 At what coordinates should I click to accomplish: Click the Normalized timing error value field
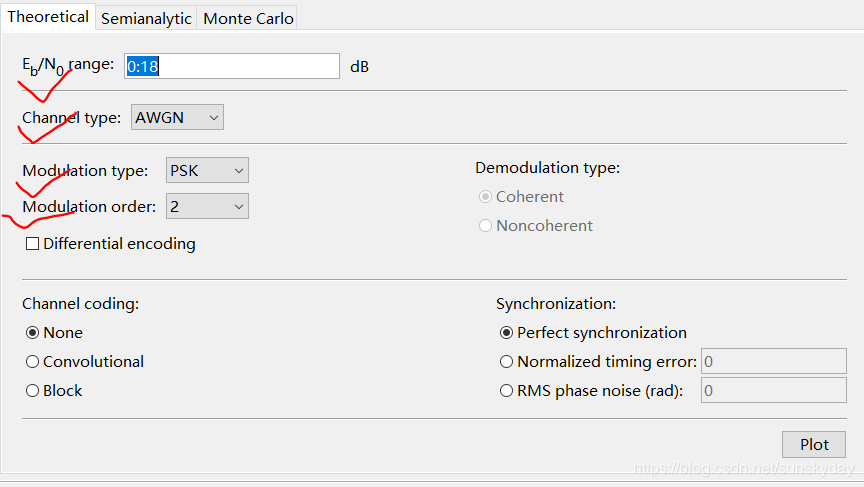tap(774, 361)
